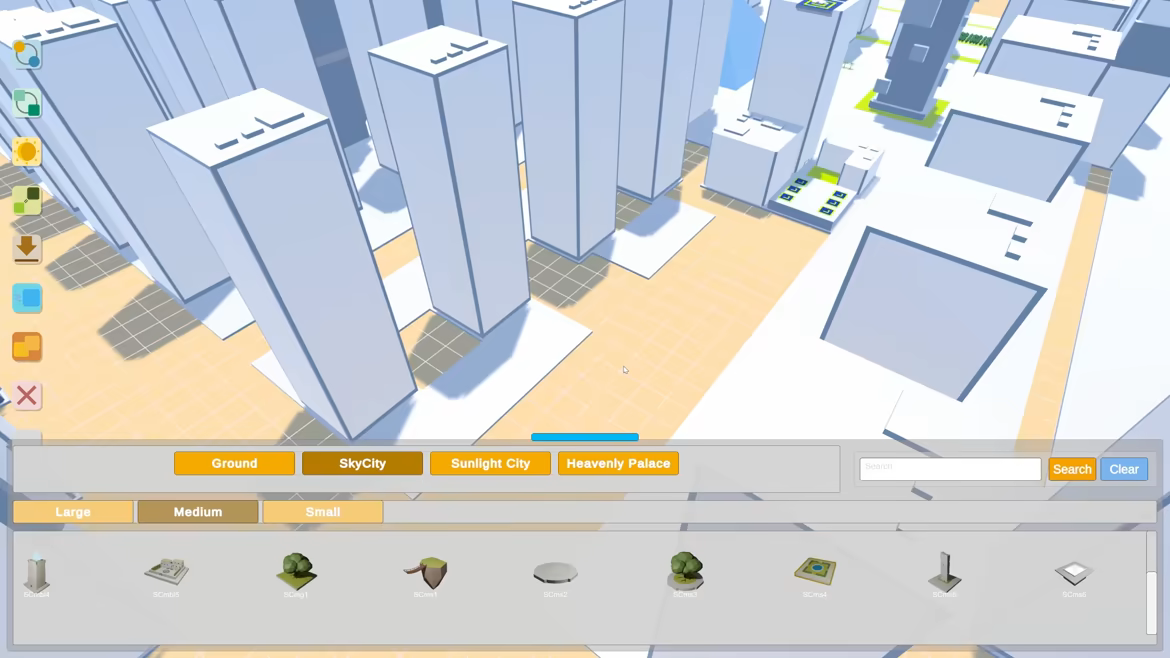Filter by Small size
This screenshot has width=1170, height=658.
pyautogui.click(x=323, y=512)
